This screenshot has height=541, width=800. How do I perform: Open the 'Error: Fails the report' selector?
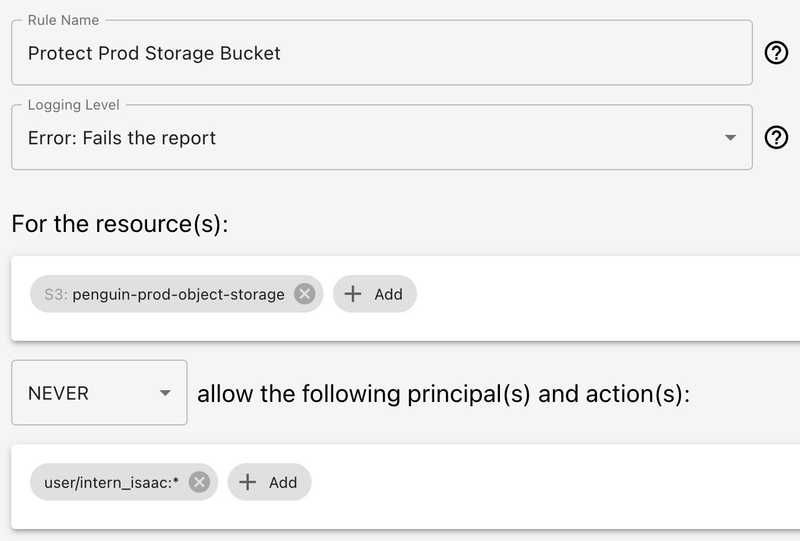tap(380, 138)
